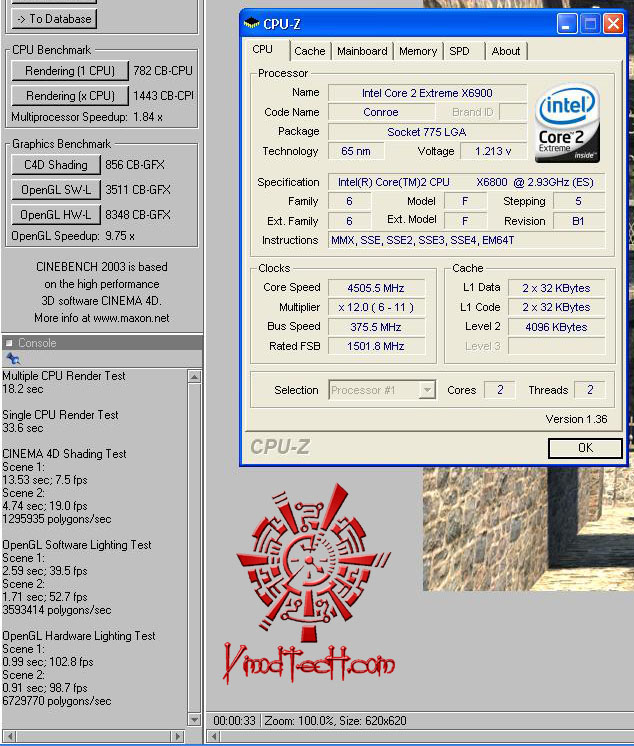Click the Rated FSB value 1501.8 MHz
The width and height of the screenshot is (634, 746).
(x=376, y=346)
